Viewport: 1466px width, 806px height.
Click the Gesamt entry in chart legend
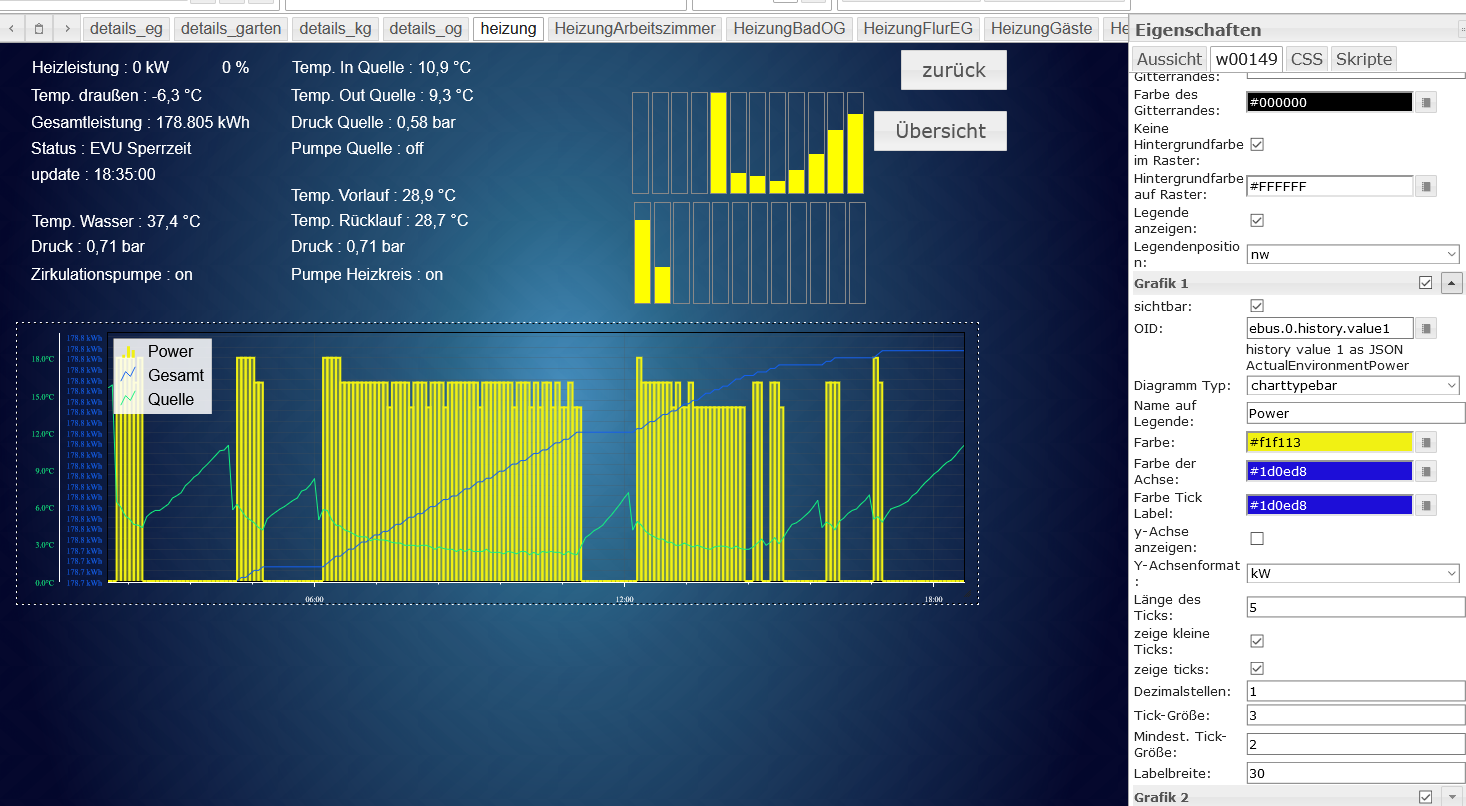click(176, 375)
